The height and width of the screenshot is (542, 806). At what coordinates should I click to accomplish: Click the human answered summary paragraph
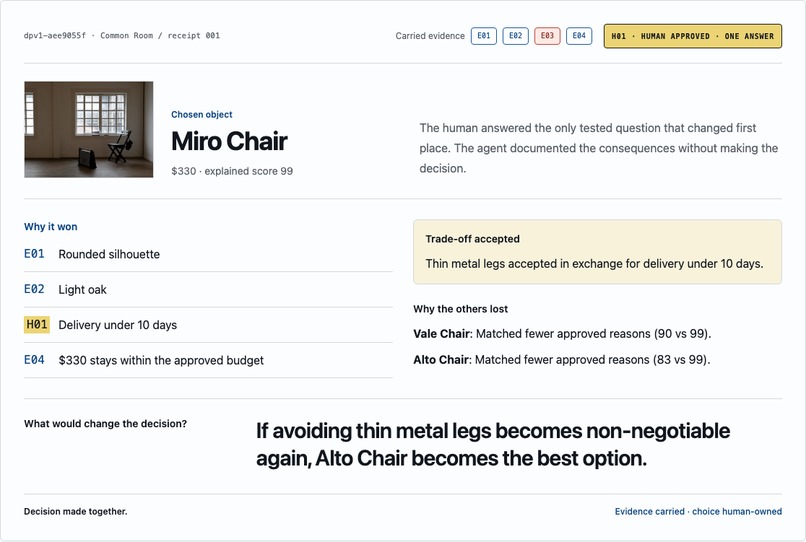click(x=599, y=148)
